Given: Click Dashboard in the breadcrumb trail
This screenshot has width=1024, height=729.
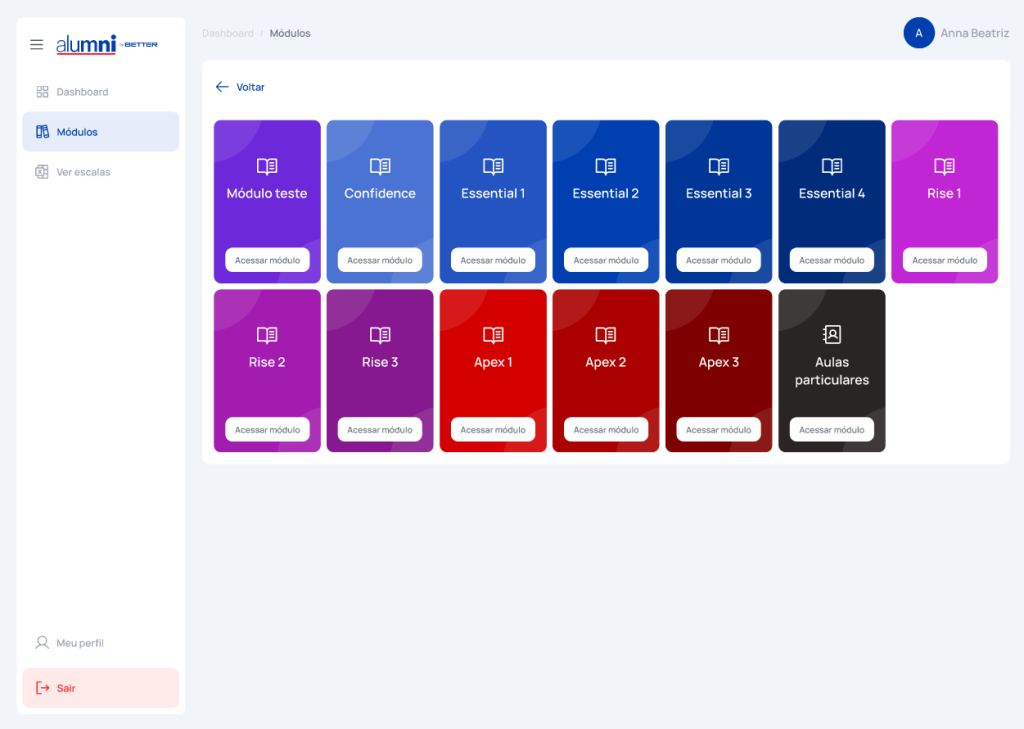Looking at the screenshot, I should [x=228, y=34].
